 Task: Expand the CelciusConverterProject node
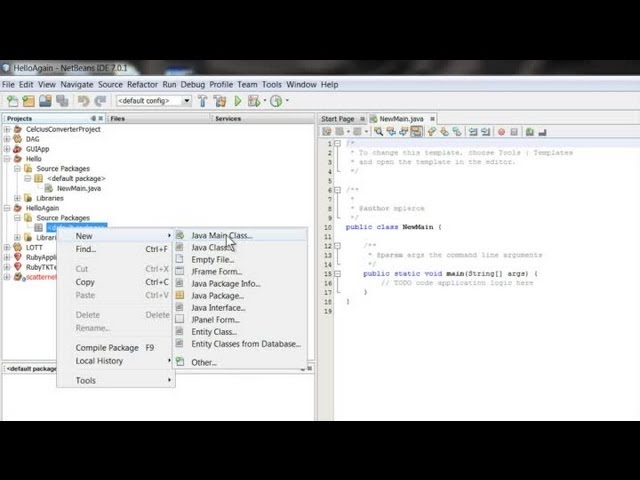click(x=7, y=129)
